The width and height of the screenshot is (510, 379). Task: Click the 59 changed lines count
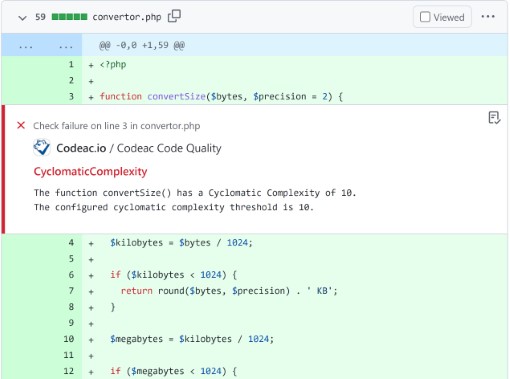coord(40,17)
